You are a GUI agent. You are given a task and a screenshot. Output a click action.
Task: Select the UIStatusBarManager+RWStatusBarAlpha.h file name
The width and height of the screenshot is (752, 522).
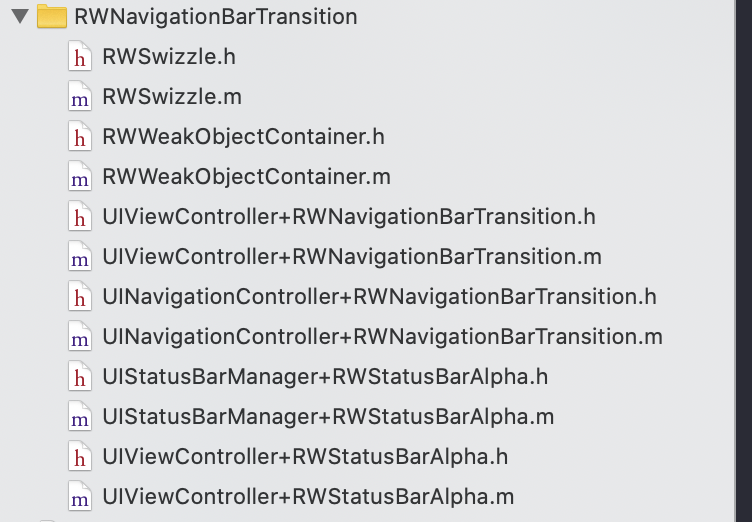point(325,377)
